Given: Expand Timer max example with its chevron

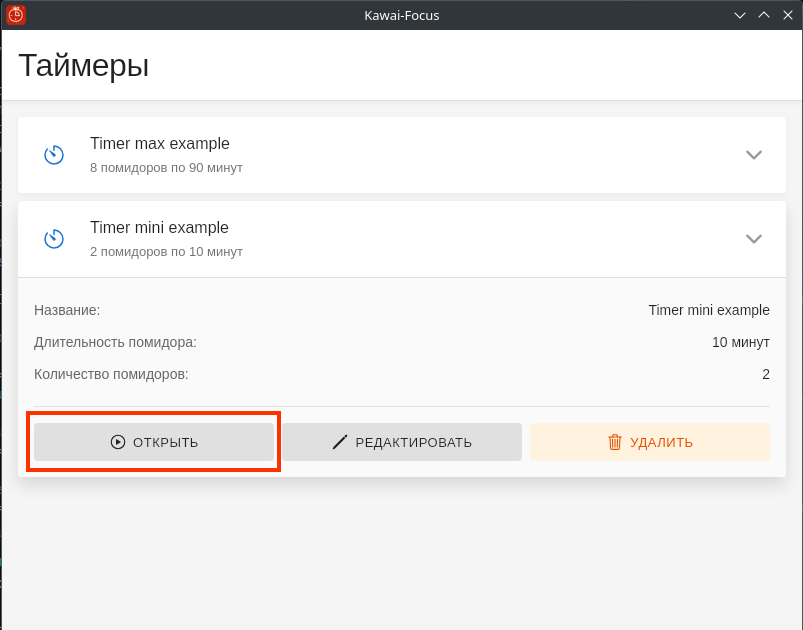Looking at the screenshot, I should pyautogui.click(x=754, y=155).
